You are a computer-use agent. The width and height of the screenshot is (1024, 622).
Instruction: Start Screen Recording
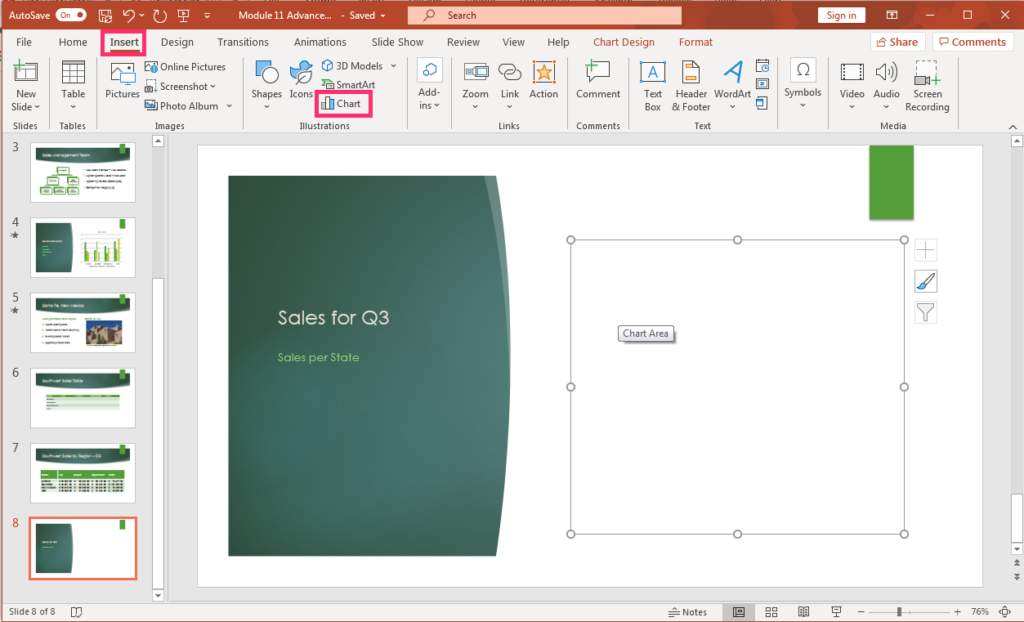pos(927,84)
